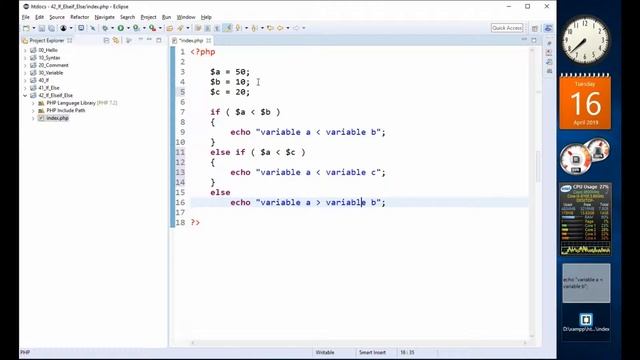Open the Navigate menu
This screenshot has width=640, height=360.
[x=104, y=17]
